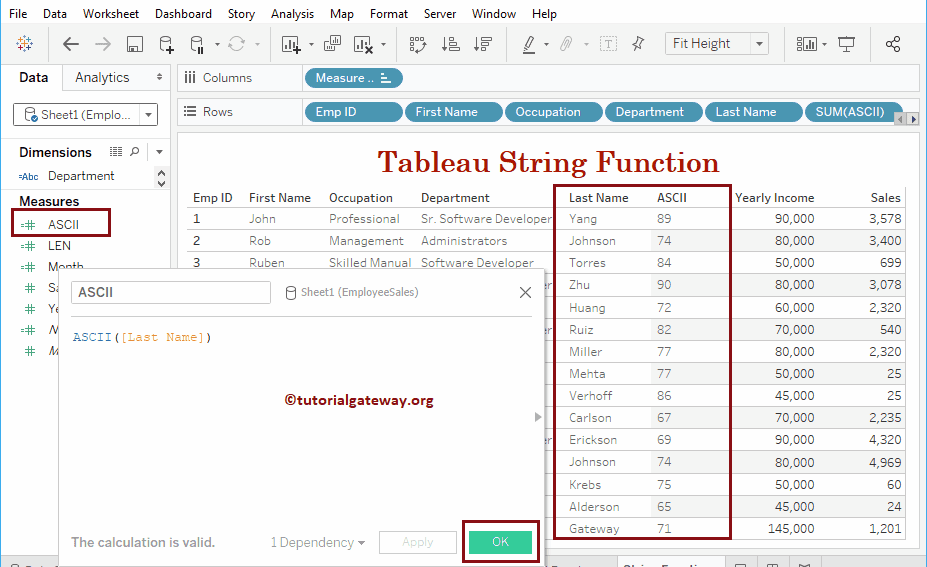Open the Dashboard menu
The height and width of the screenshot is (567, 927).
click(x=183, y=14)
